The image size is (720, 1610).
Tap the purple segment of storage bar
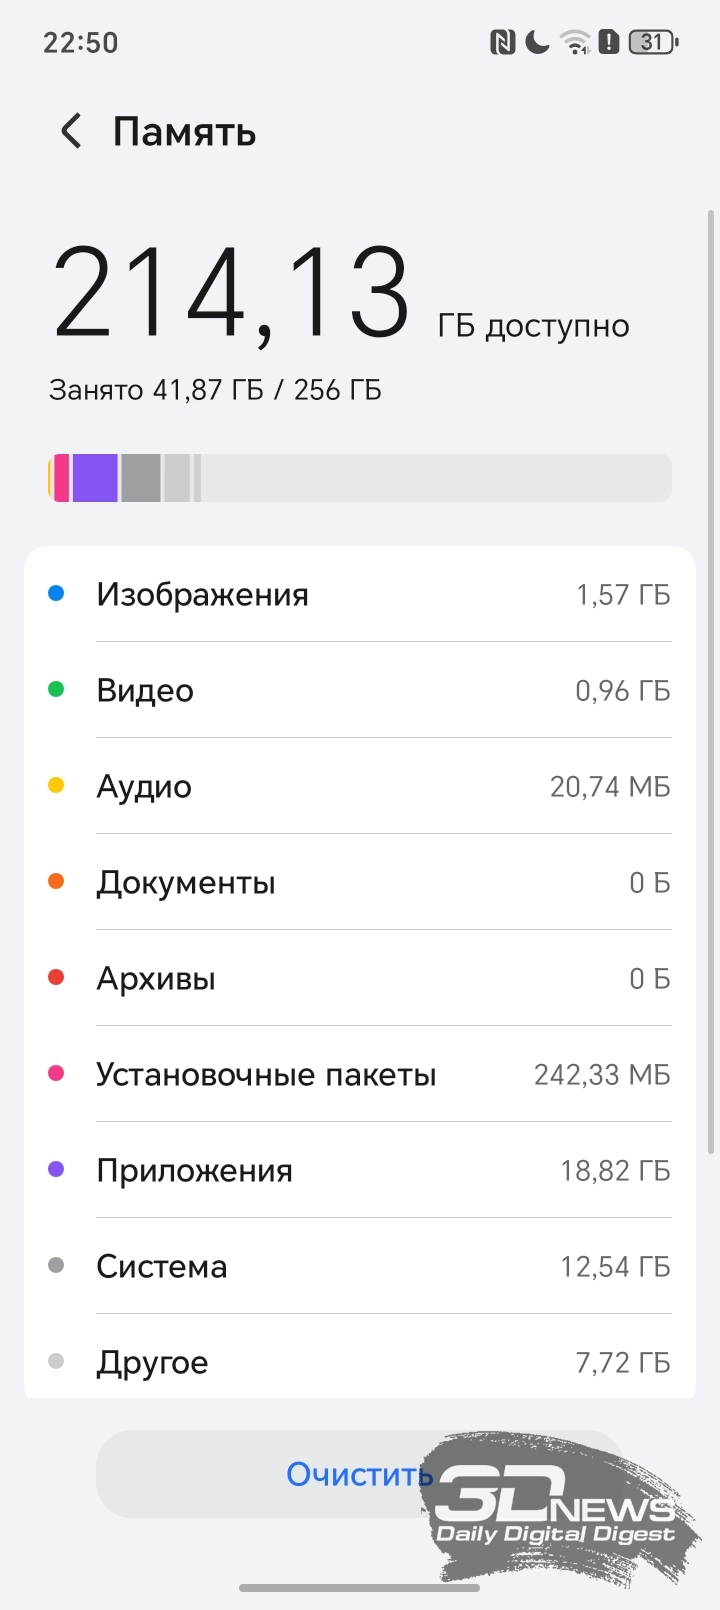(x=95, y=478)
